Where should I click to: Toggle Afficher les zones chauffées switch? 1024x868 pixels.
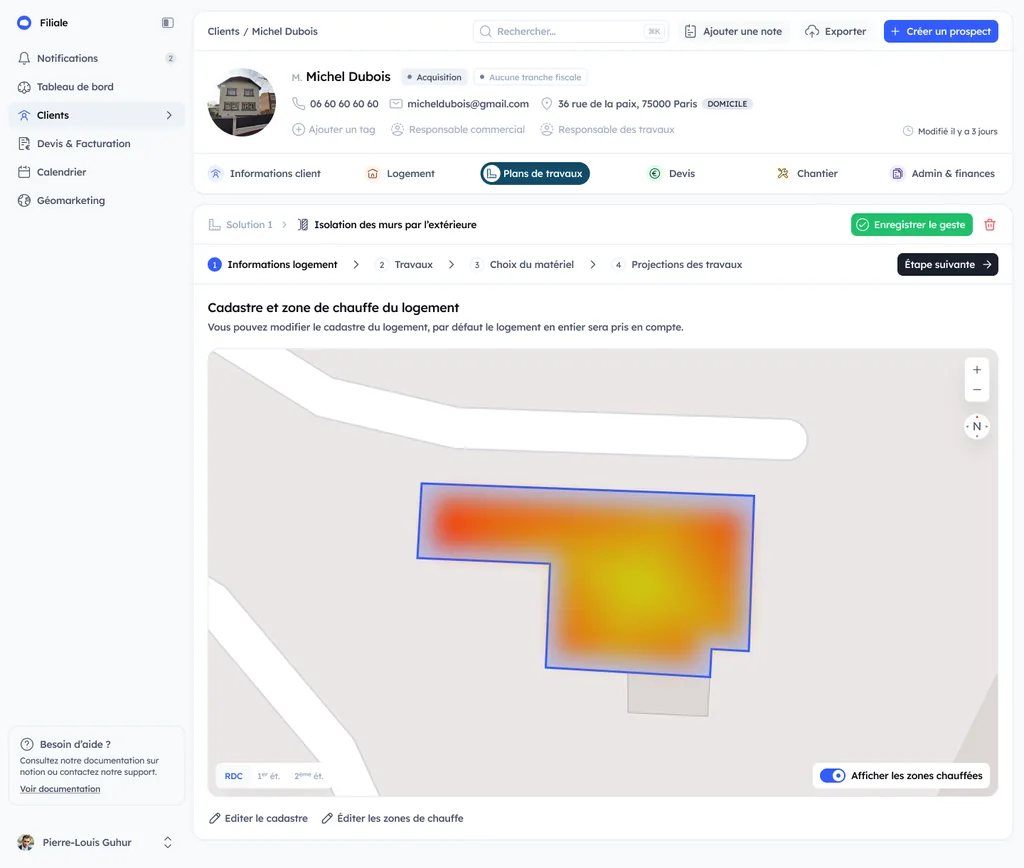pyautogui.click(x=833, y=775)
